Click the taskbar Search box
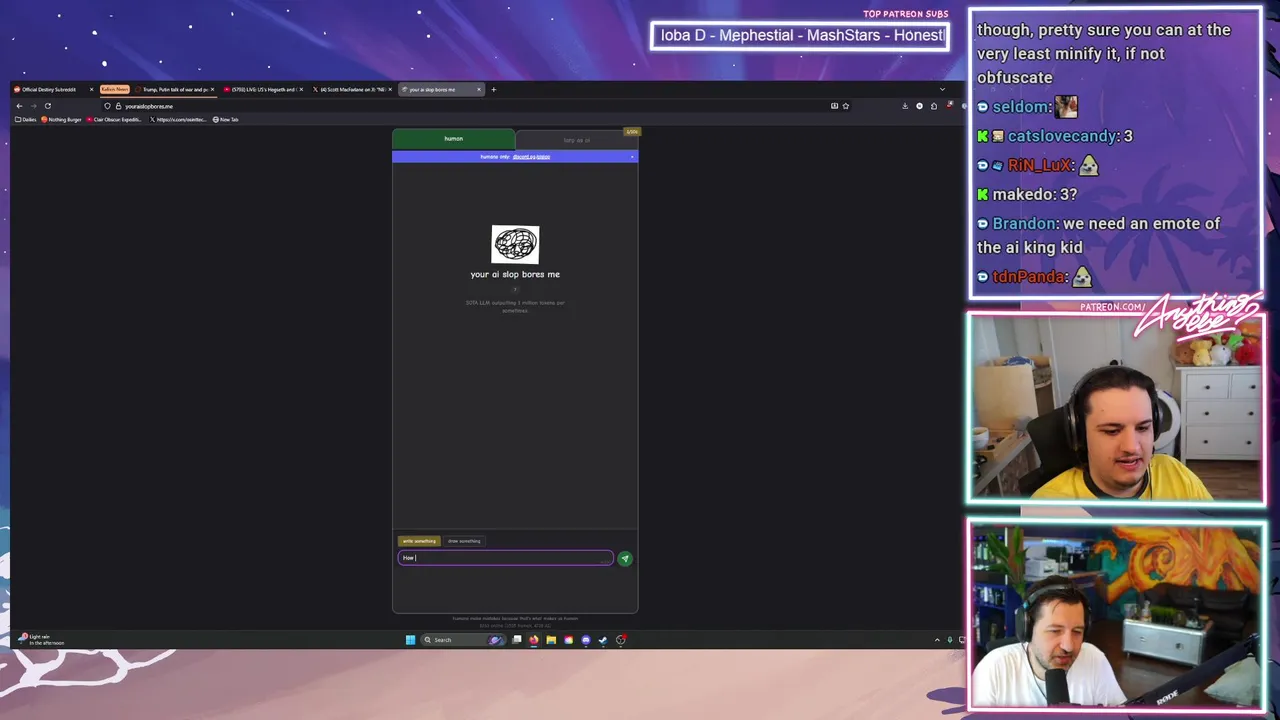Screen dimensions: 1280x720 [x=462, y=640]
